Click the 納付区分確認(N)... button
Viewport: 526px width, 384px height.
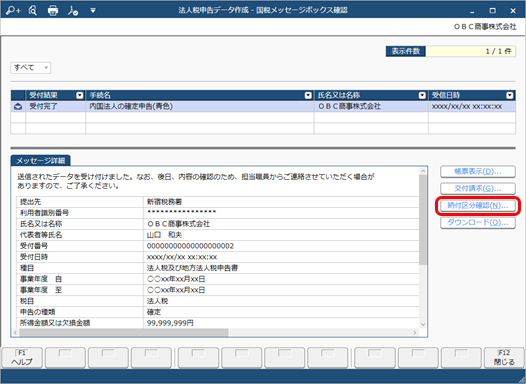coord(478,206)
